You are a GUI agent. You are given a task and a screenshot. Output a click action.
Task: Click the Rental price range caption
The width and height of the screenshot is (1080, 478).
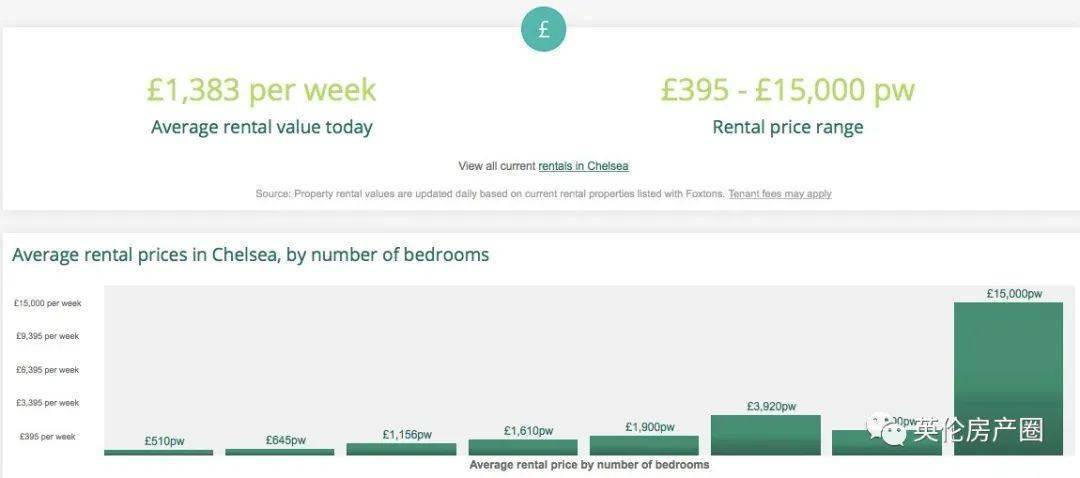[788, 127]
